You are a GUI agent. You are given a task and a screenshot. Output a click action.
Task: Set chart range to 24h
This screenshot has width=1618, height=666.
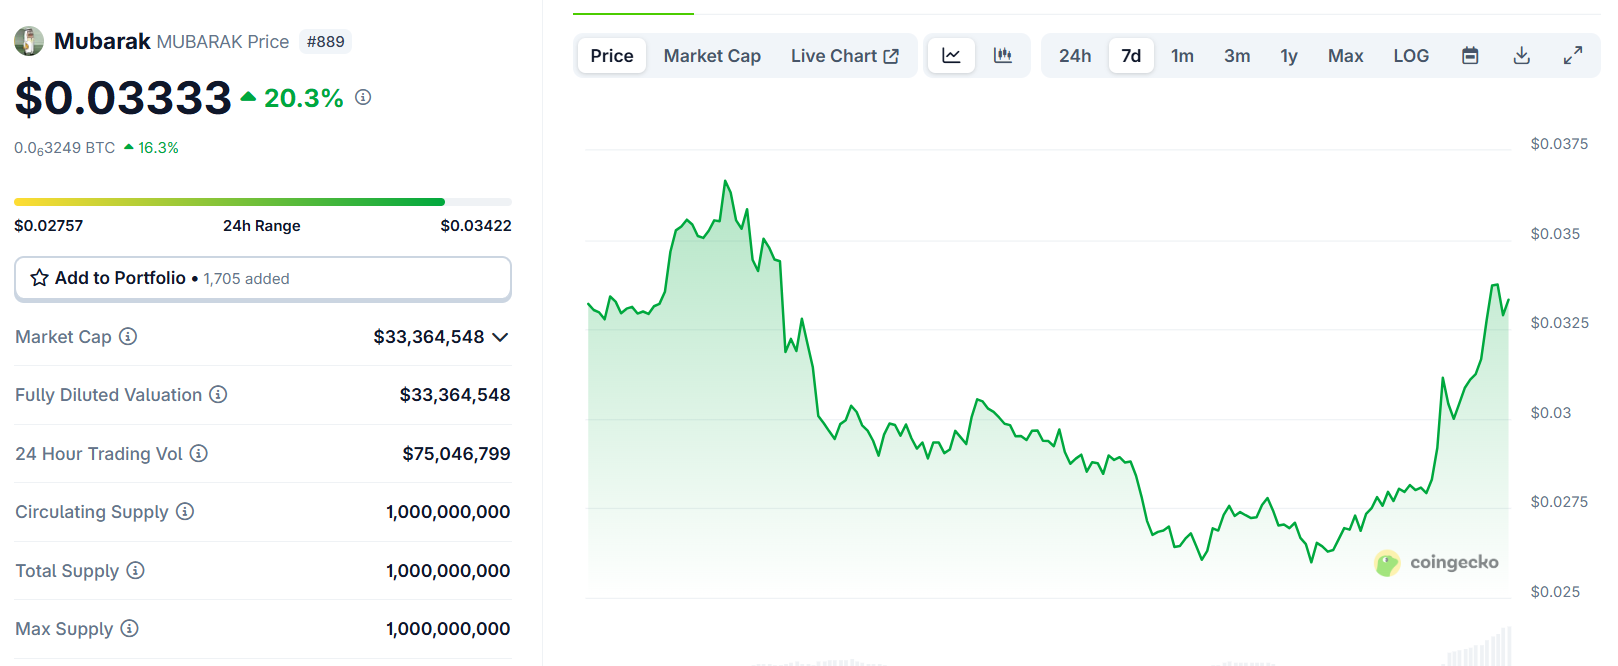pos(1075,56)
